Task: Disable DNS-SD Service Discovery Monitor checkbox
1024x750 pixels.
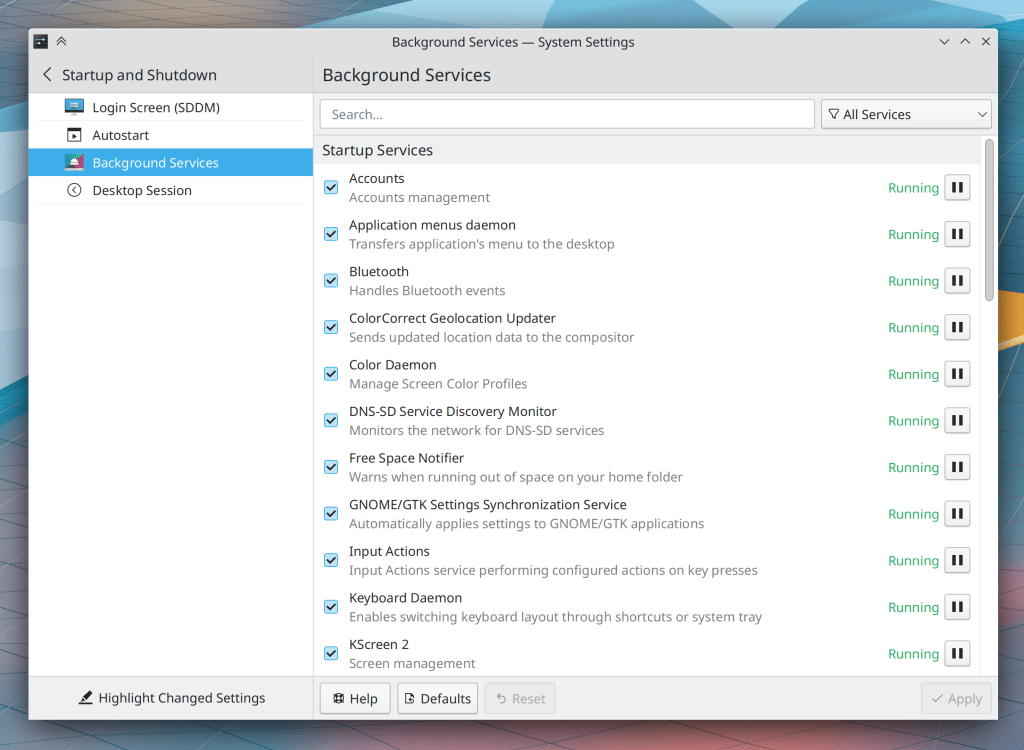Action: 331,420
